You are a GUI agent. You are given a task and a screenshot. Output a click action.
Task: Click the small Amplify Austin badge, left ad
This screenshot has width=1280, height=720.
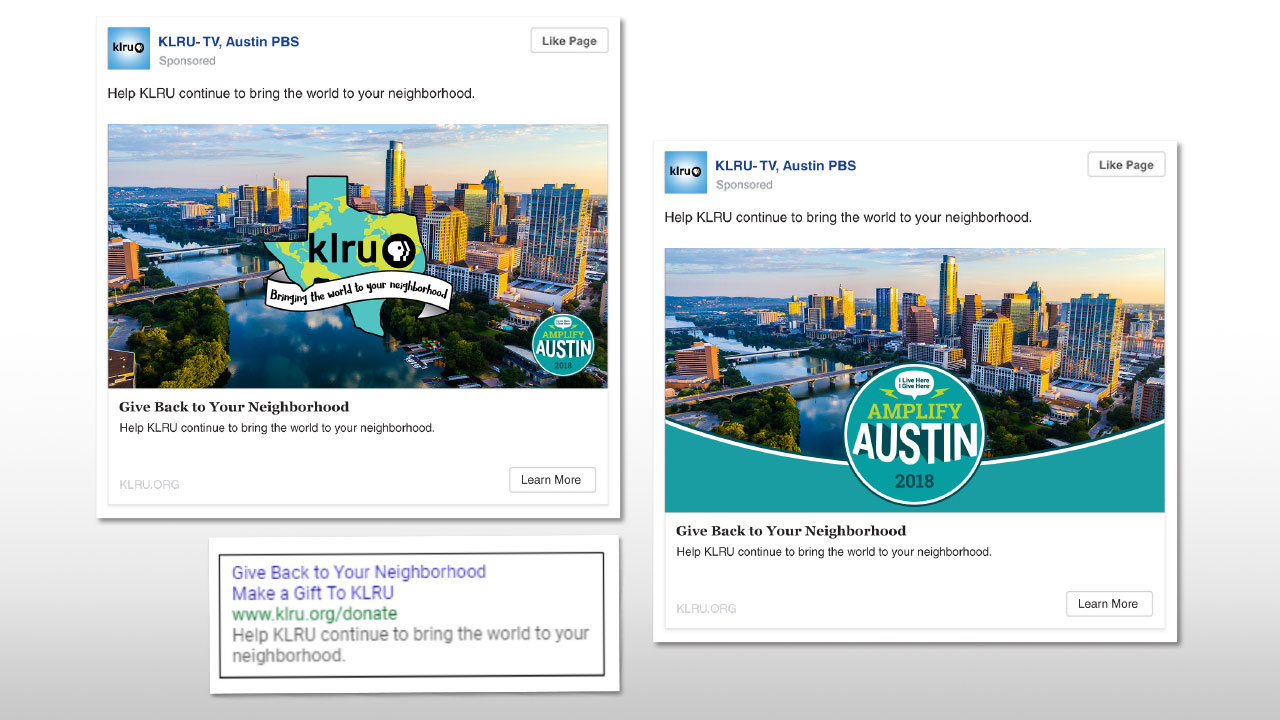563,345
